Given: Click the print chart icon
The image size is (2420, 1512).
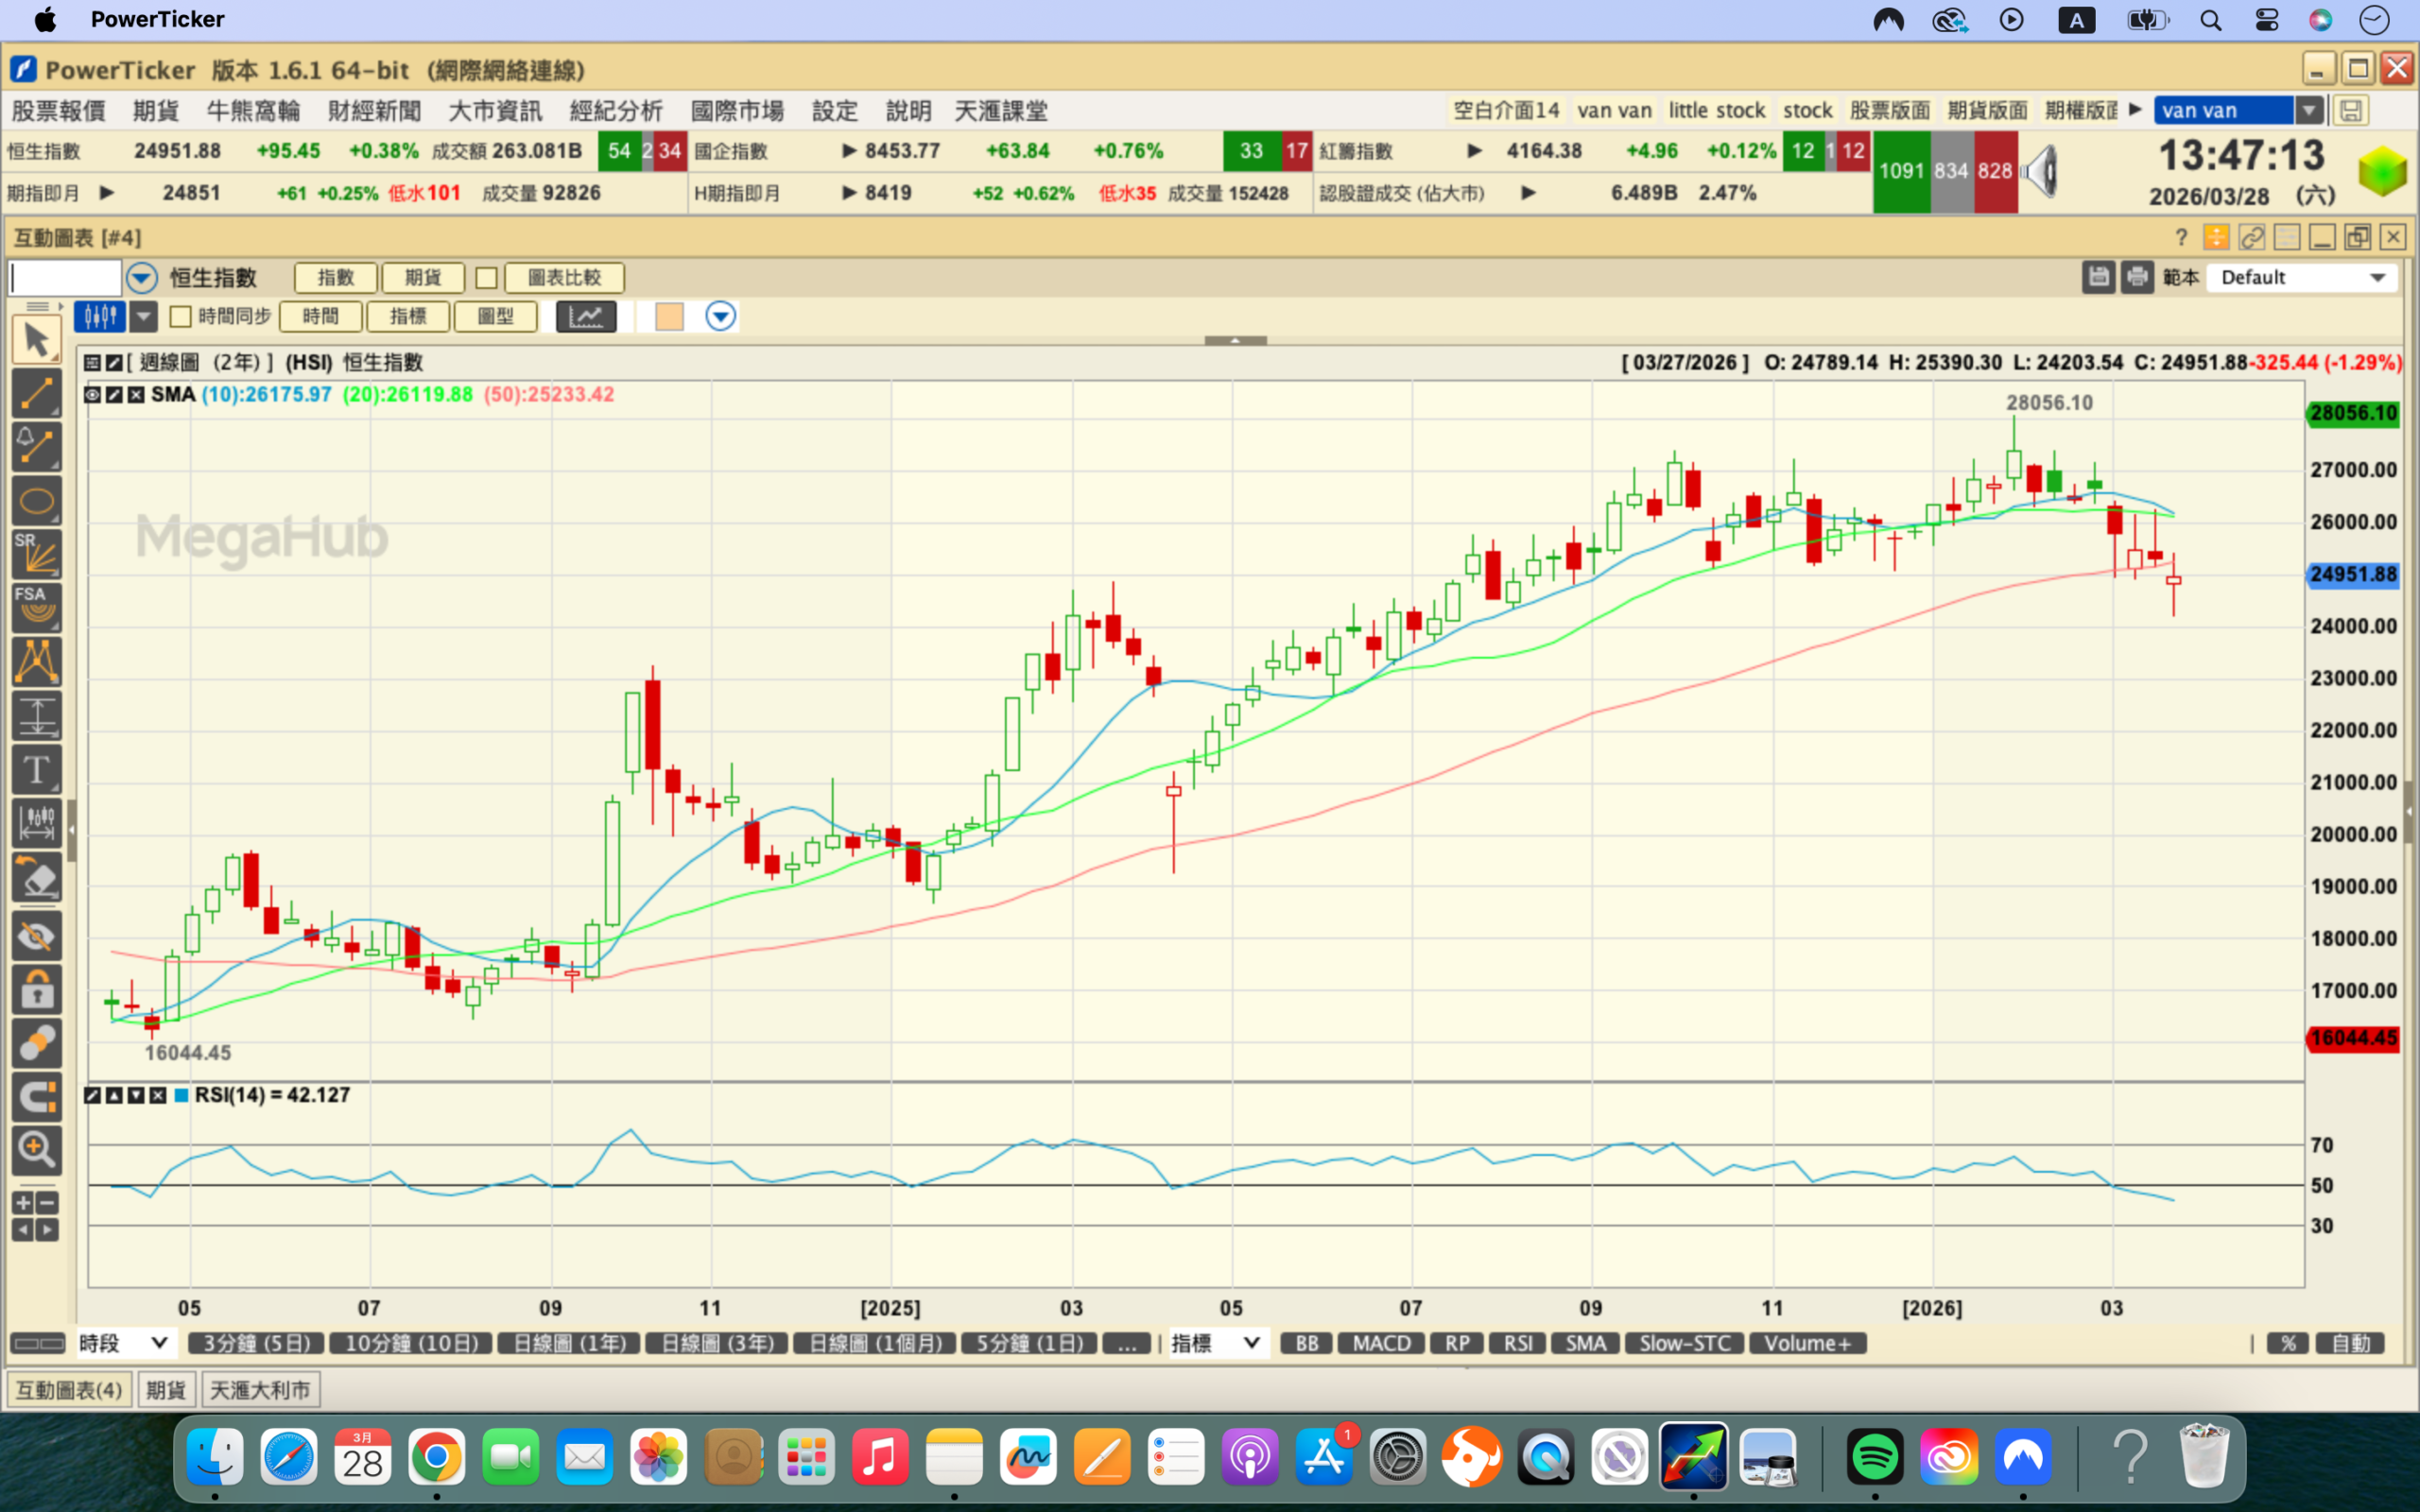Looking at the screenshot, I should (x=2136, y=277).
